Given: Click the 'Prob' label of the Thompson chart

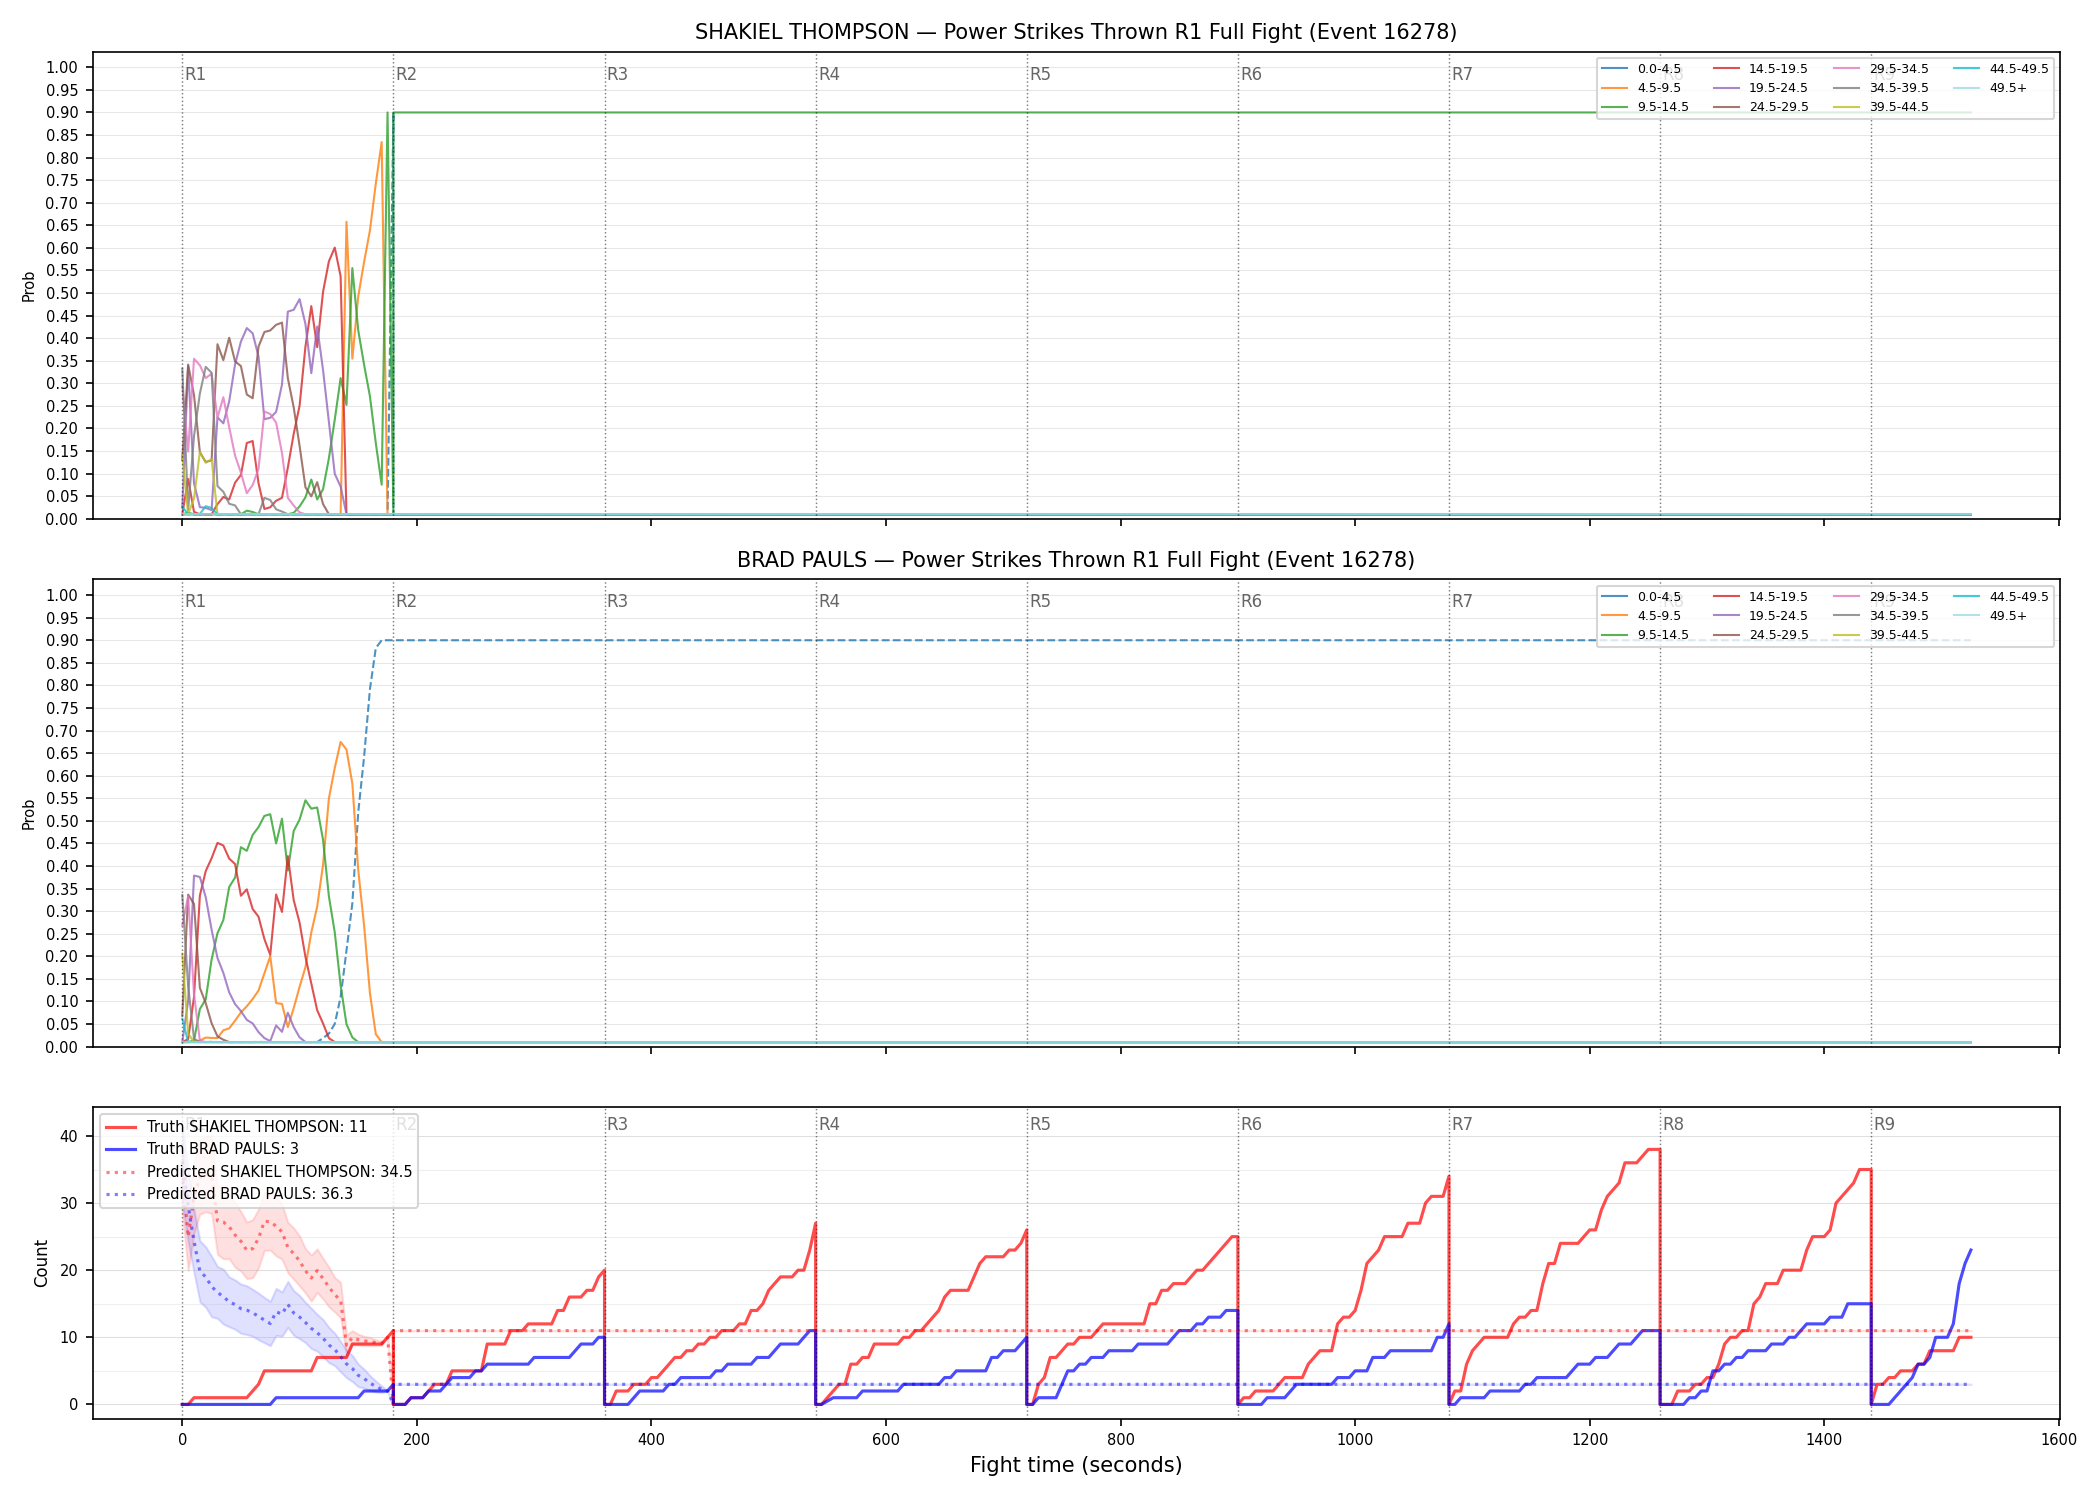Looking at the screenshot, I should [29, 286].
